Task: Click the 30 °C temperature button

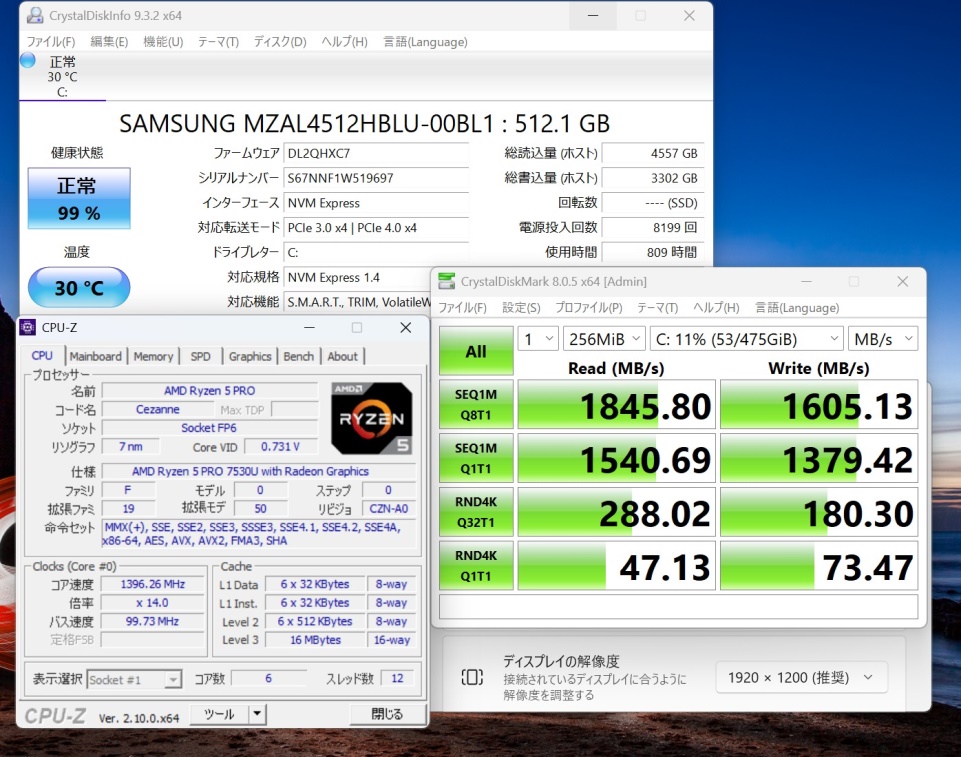Action: [x=79, y=287]
